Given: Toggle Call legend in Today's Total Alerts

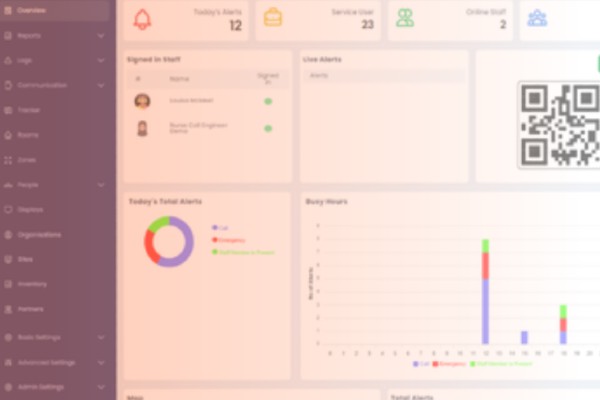Looking at the screenshot, I should click(220, 228).
